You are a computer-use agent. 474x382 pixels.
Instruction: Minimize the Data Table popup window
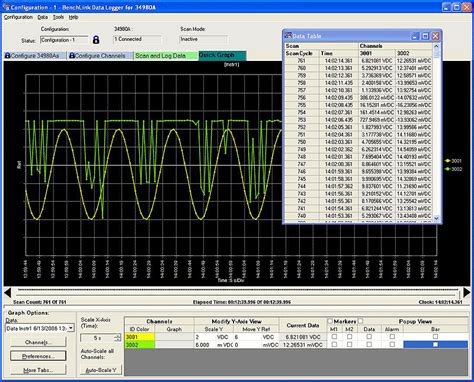click(x=415, y=36)
